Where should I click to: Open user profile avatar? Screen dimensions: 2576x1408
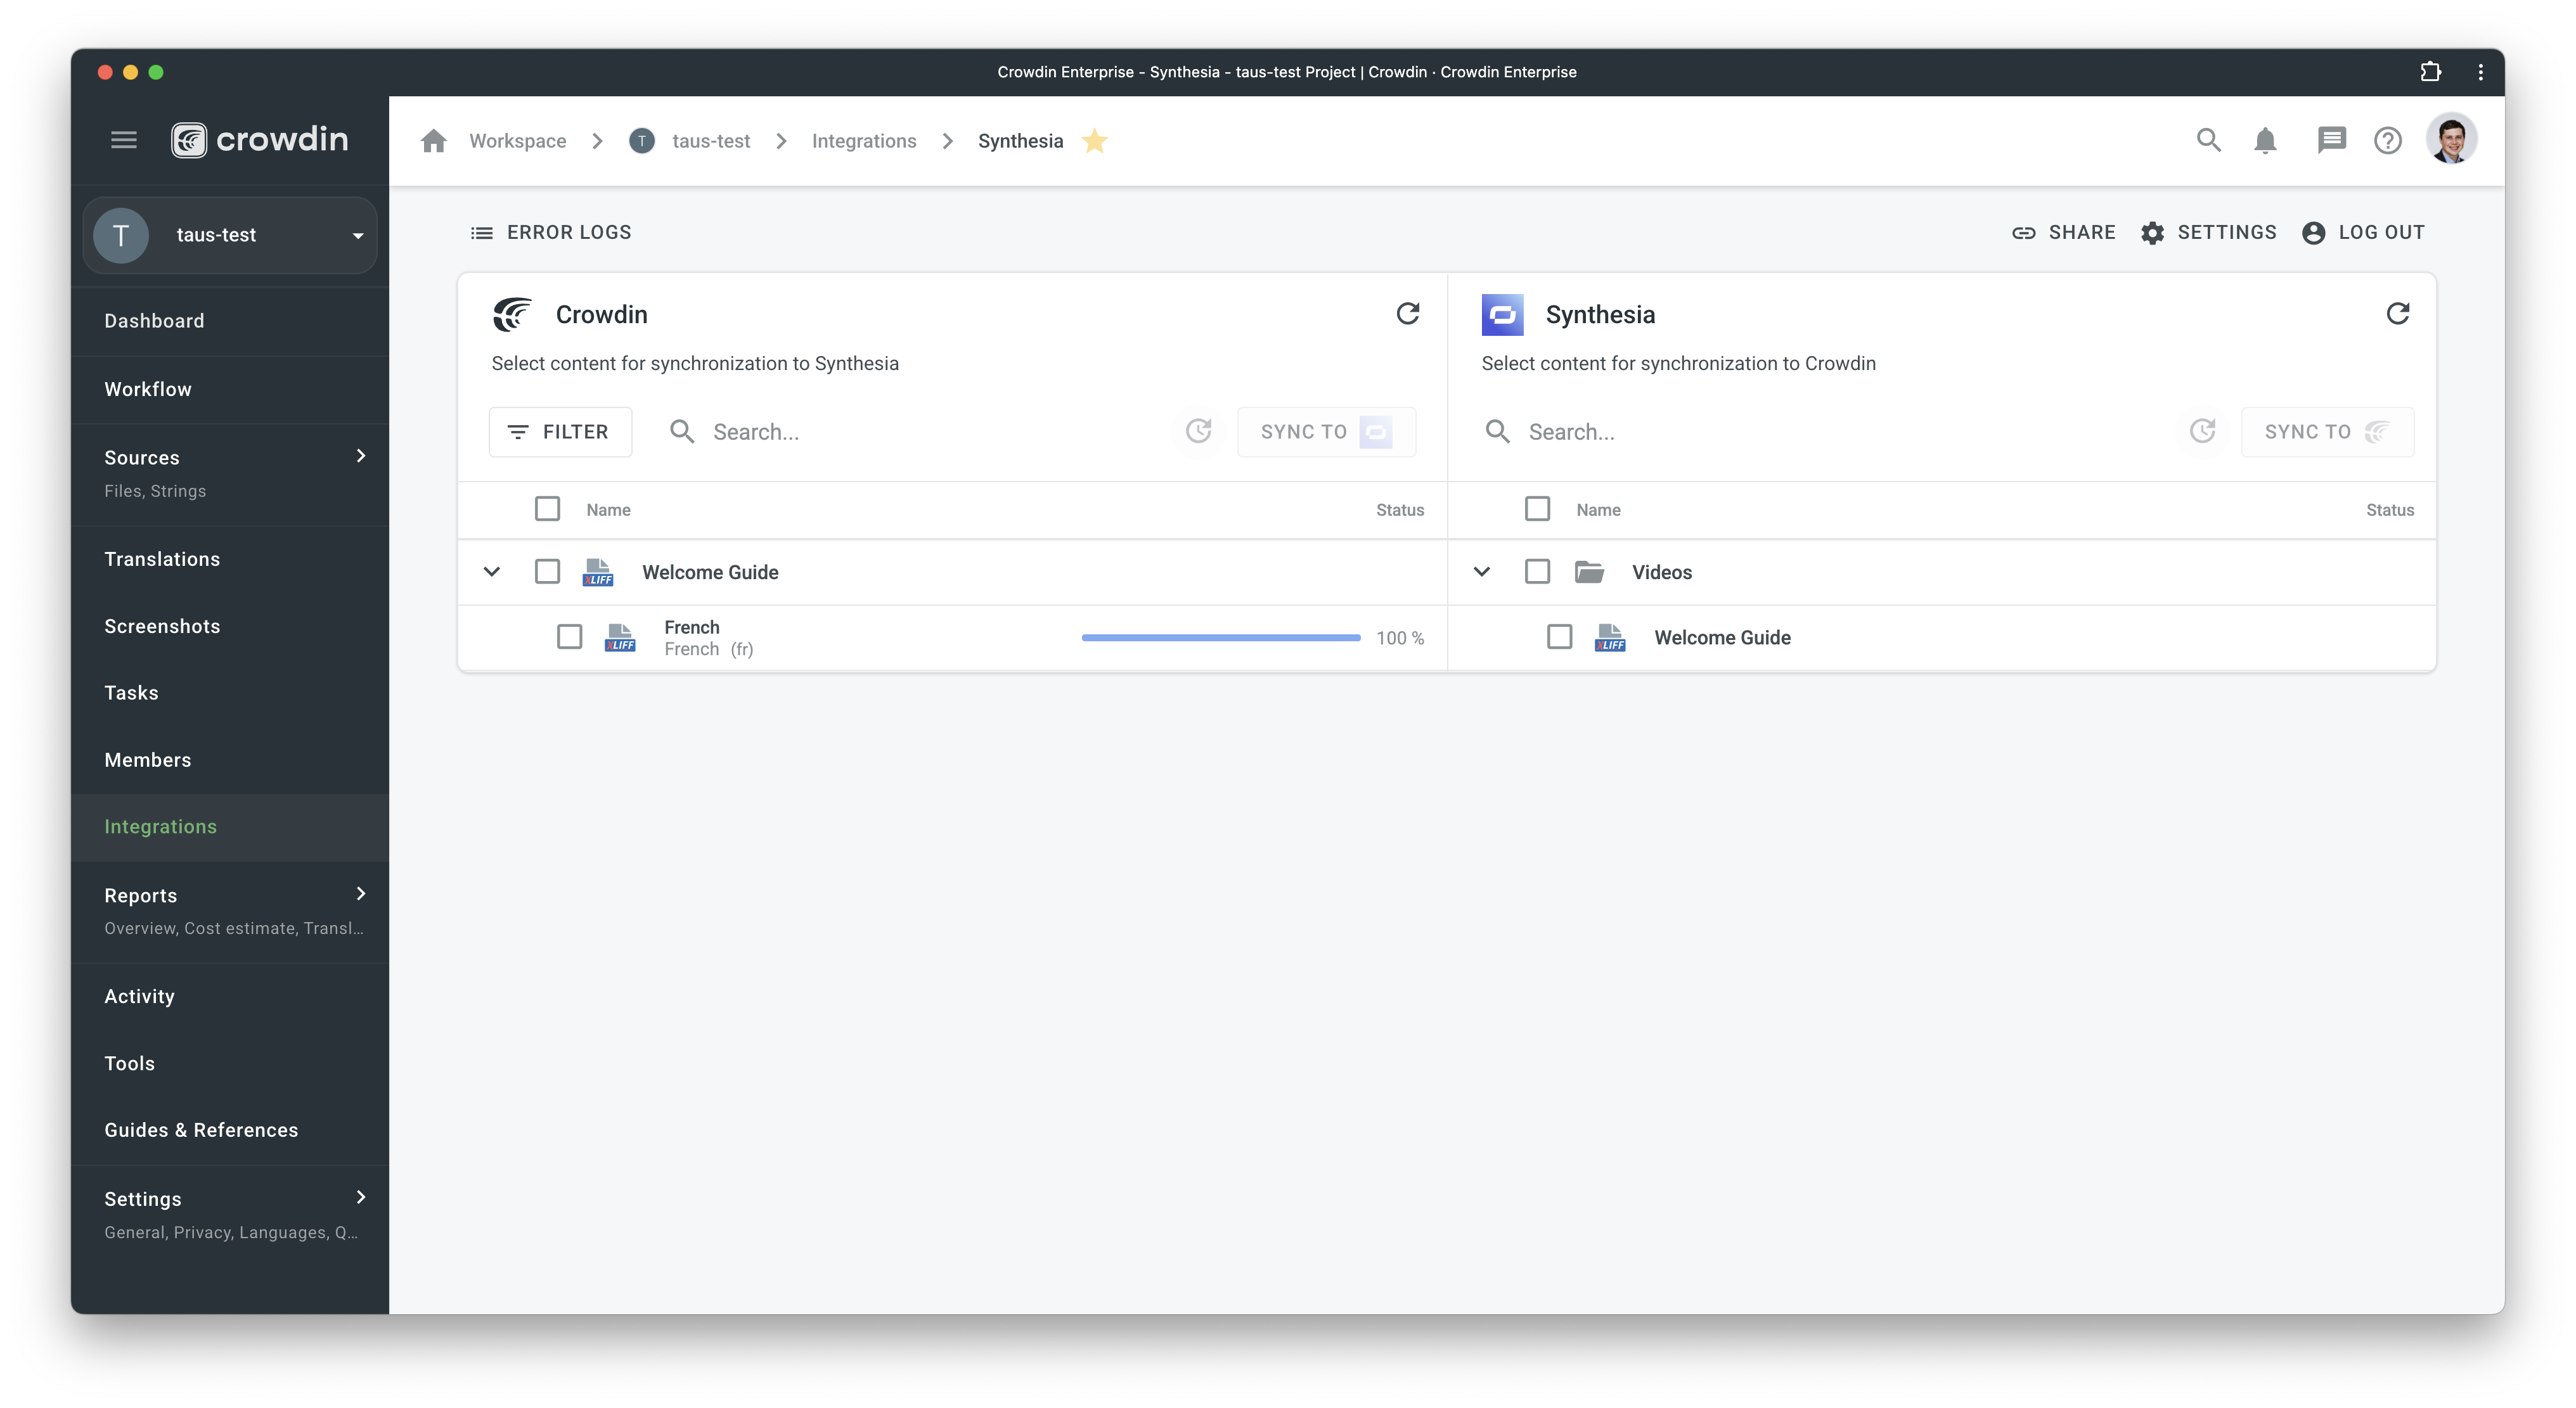pos(2451,140)
